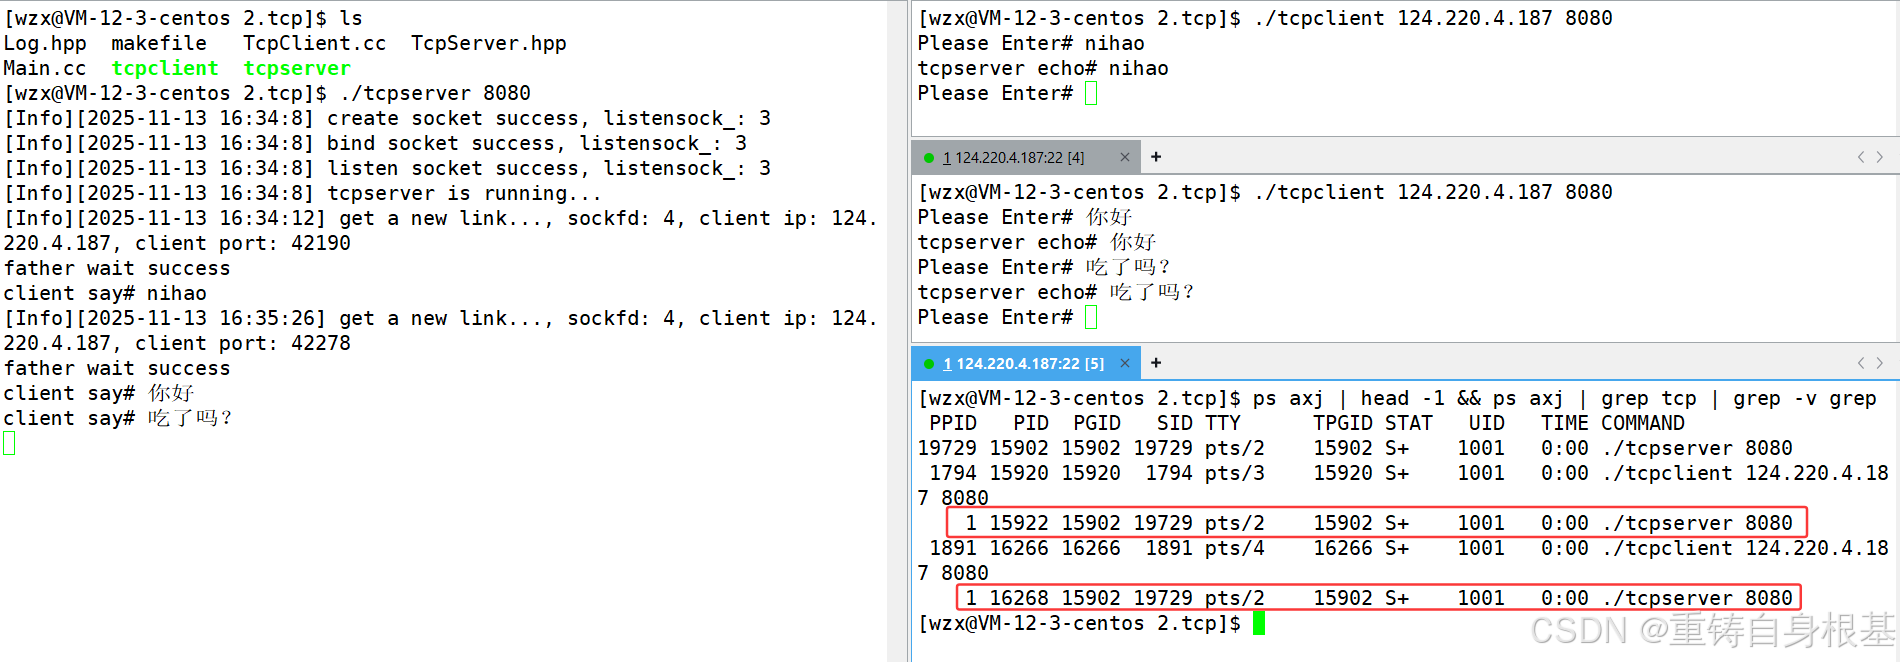Click the PID value '15920' in its row's PID column
The image size is (1900, 662).
coord(1019,473)
